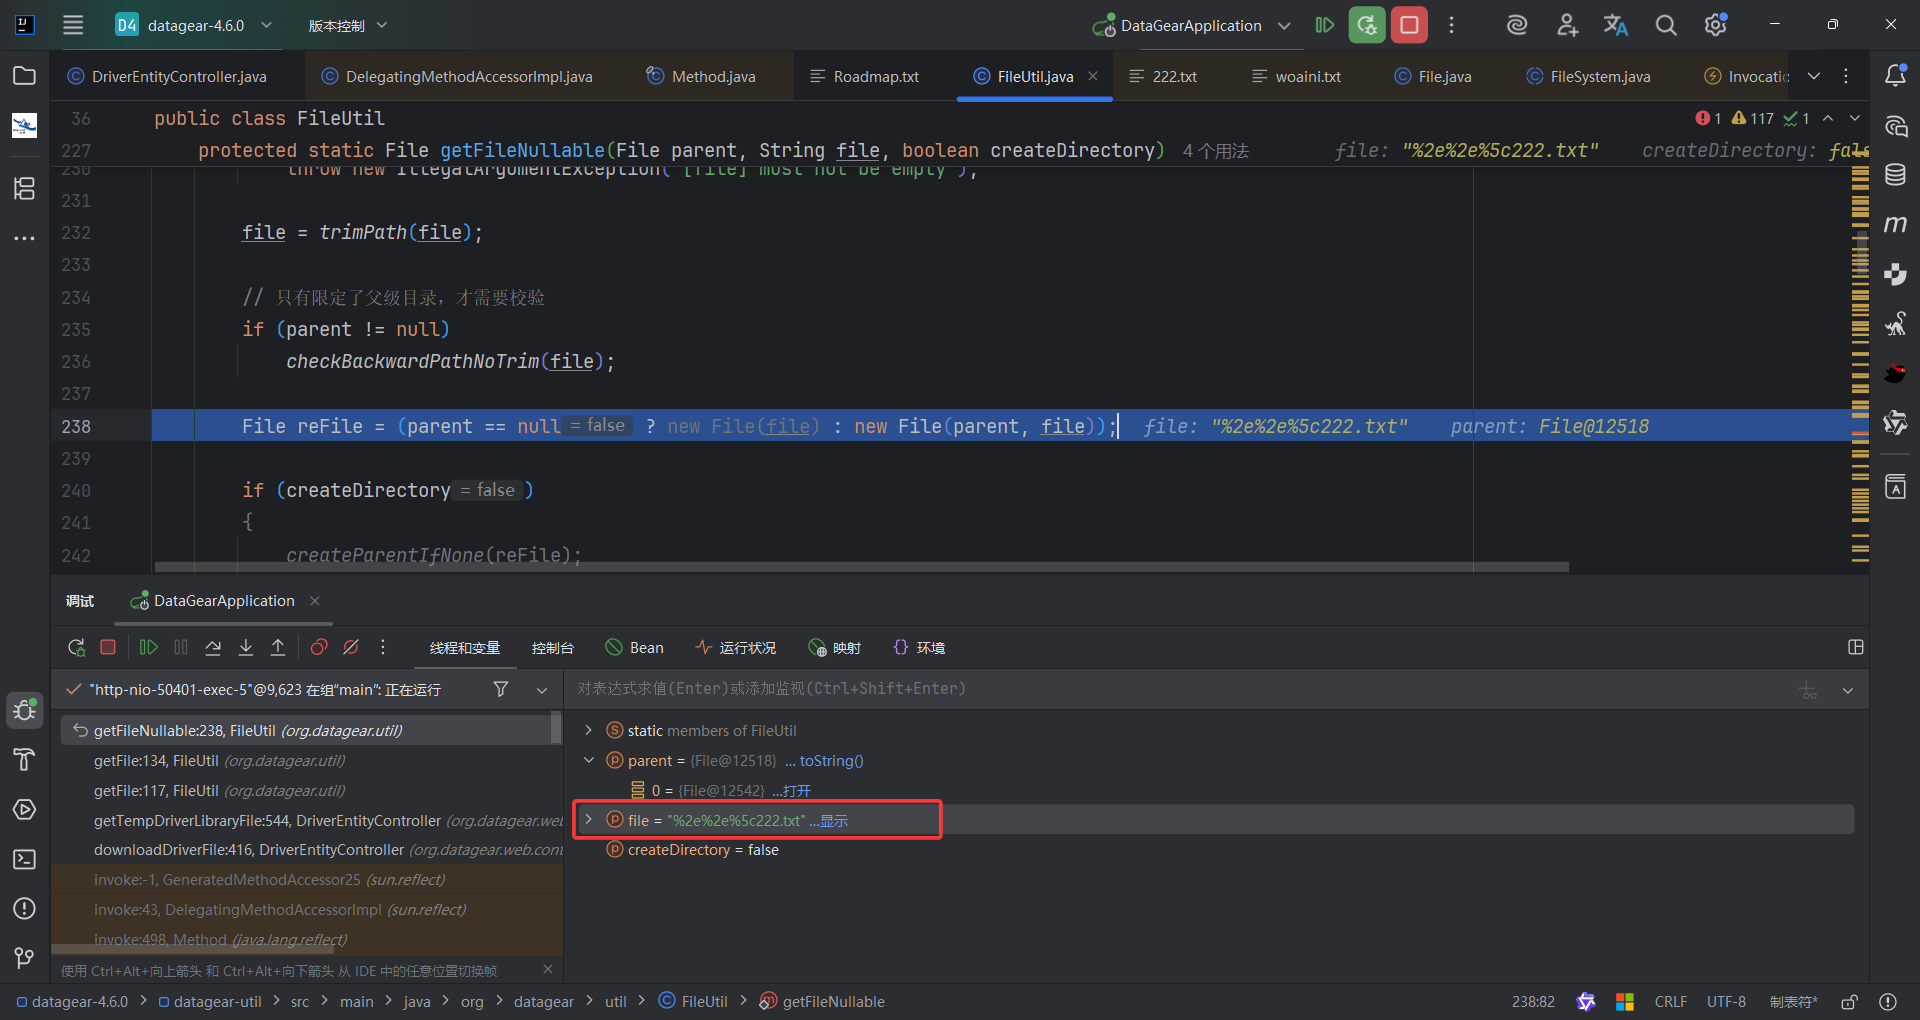Collapse the parent variable node
This screenshot has height=1020, width=1920.
coord(589,761)
